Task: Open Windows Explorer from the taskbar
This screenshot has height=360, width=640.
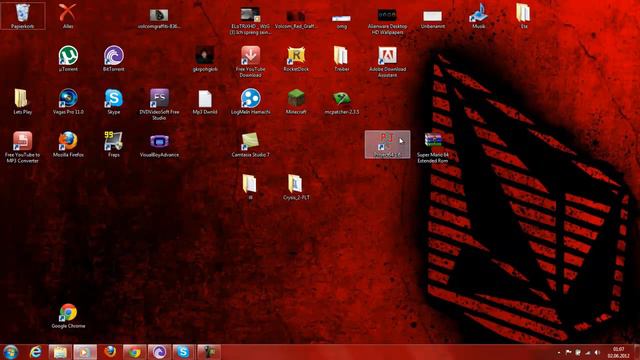Action: (x=60, y=352)
